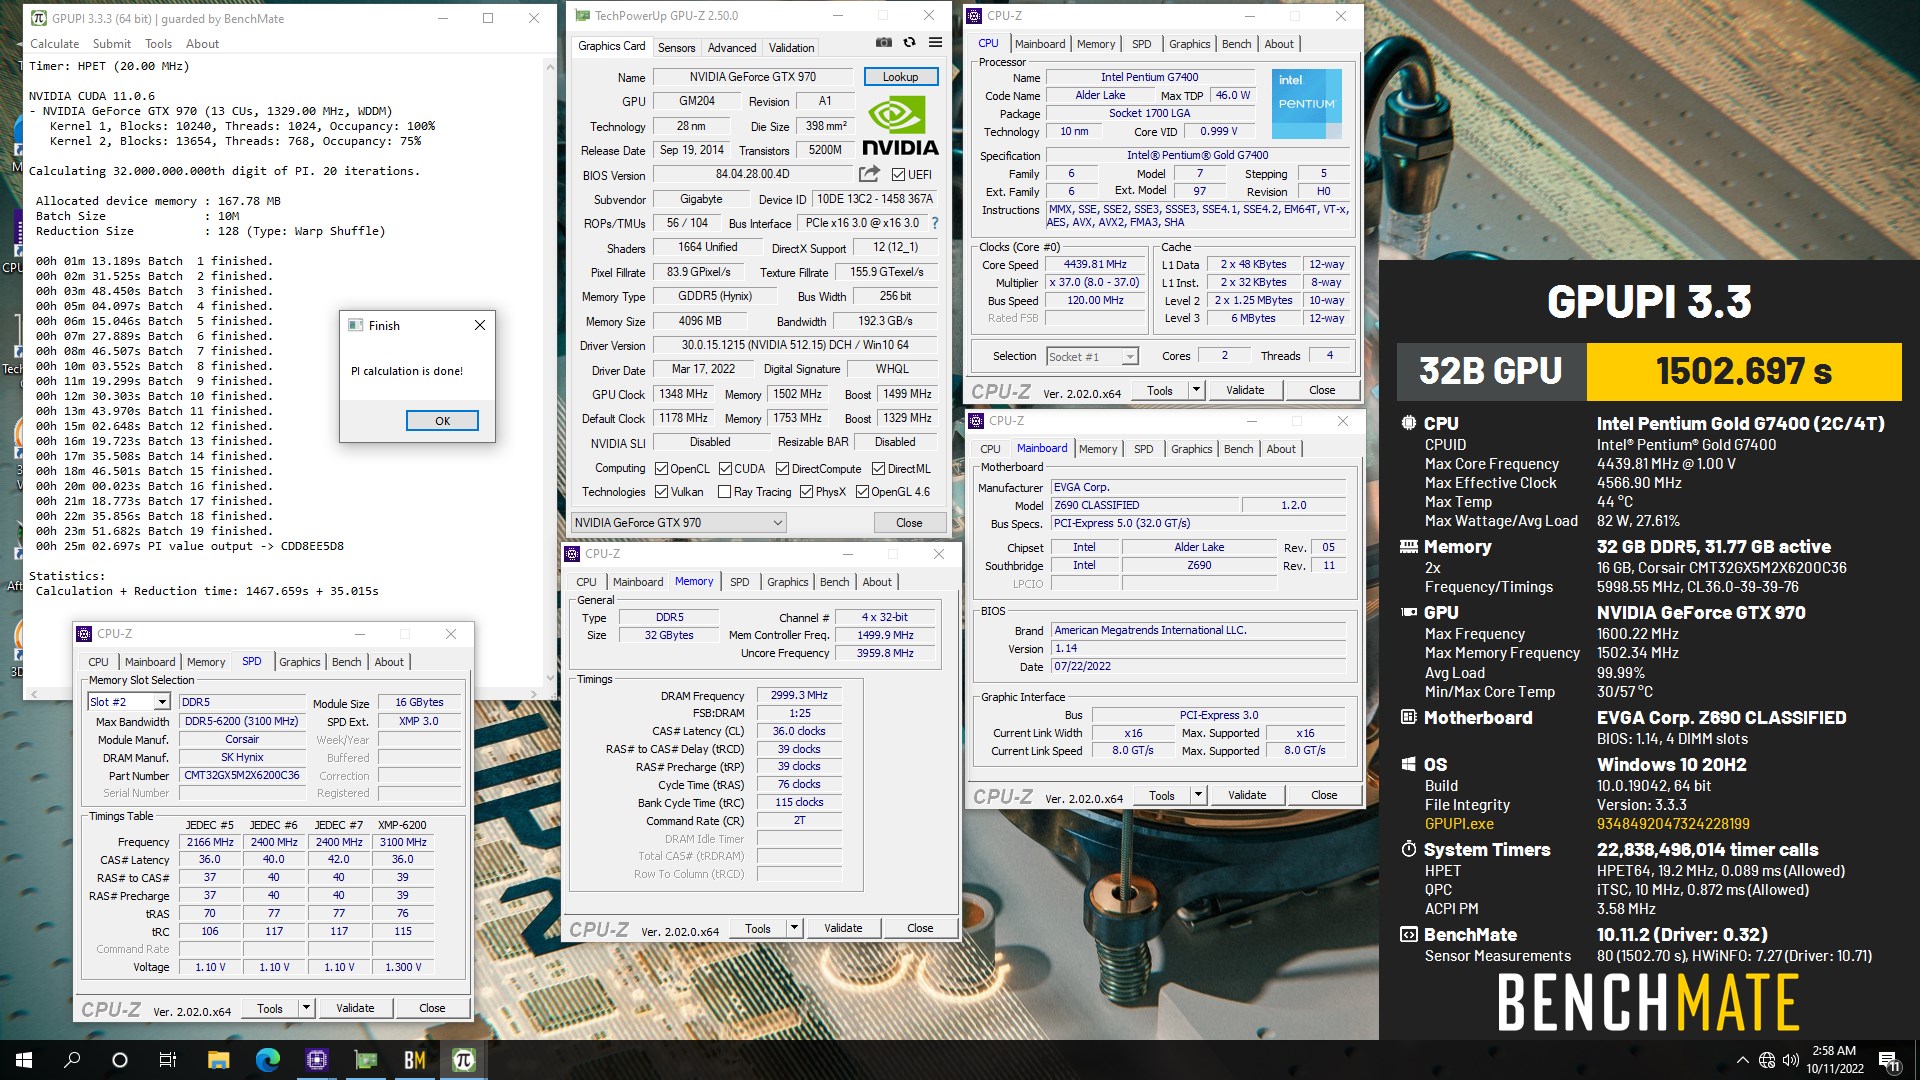Image resolution: width=1920 pixels, height=1080 pixels.
Task: Click the BIOS version share/export icon
Action: click(x=869, y=174)
